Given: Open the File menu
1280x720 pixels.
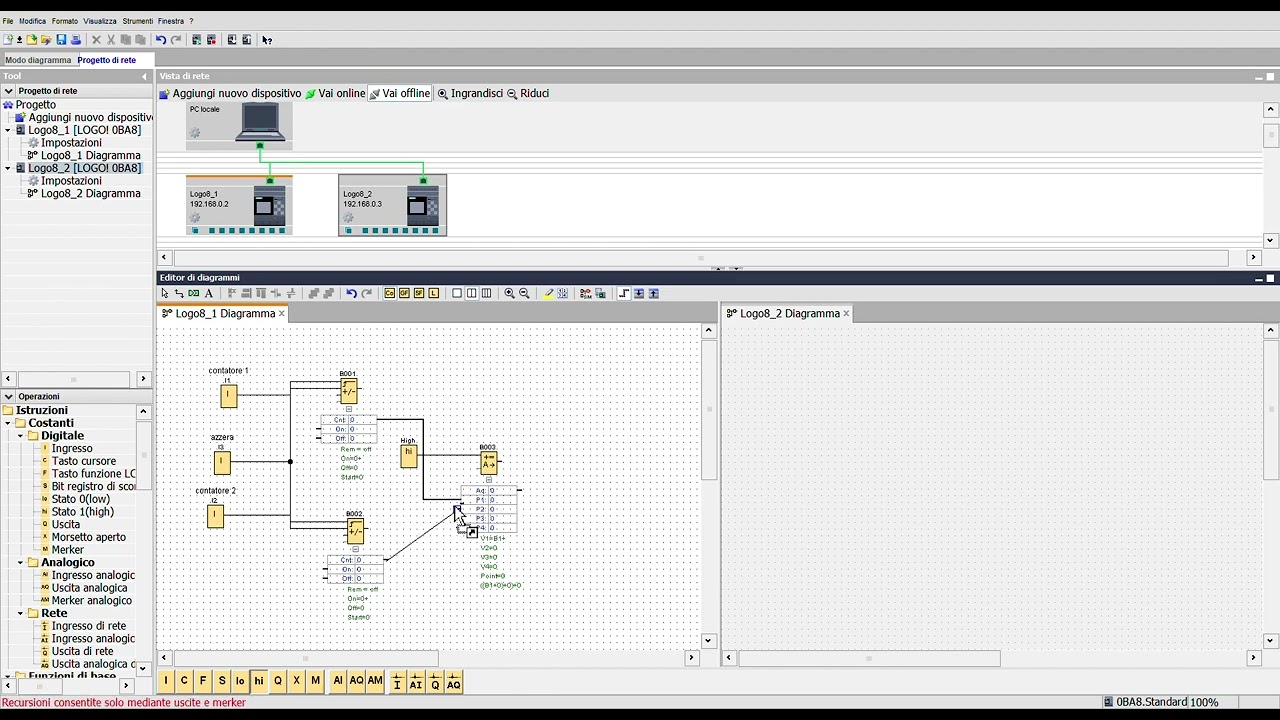Looking at the screenshot, I should pyautogui.click(x=8, y=21).
